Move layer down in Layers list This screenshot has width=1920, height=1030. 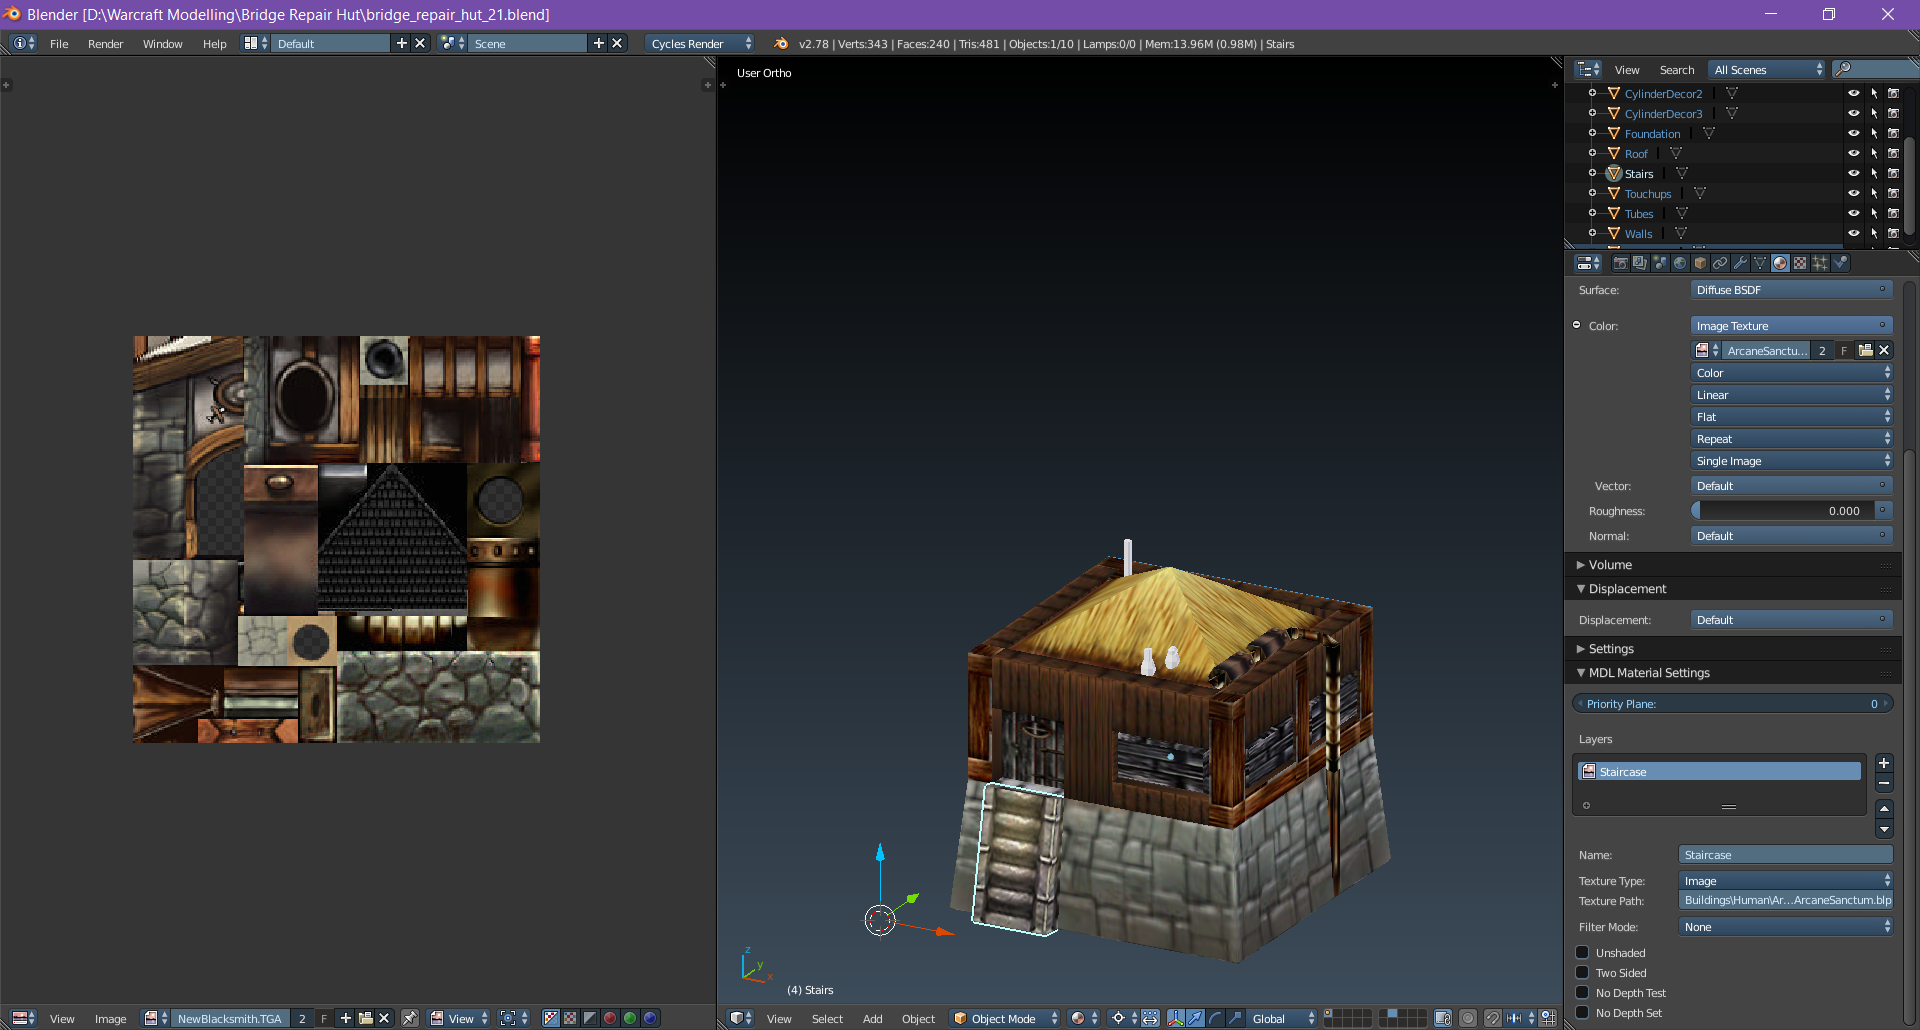pyautogui.click(x=1884, y=829)
